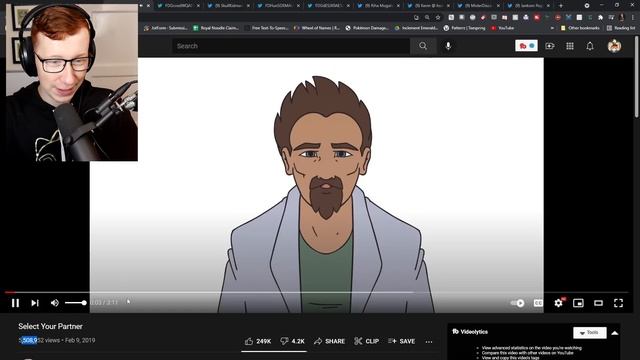Viewport: 640px width, 360px height.
Task: Click the zoom magnifier in address bar
Action: pyautogui.click(x=427, y=18)
